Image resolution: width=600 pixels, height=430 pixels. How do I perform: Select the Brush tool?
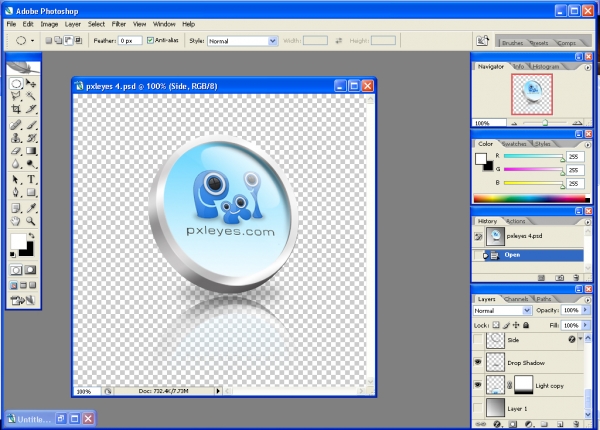31,125
